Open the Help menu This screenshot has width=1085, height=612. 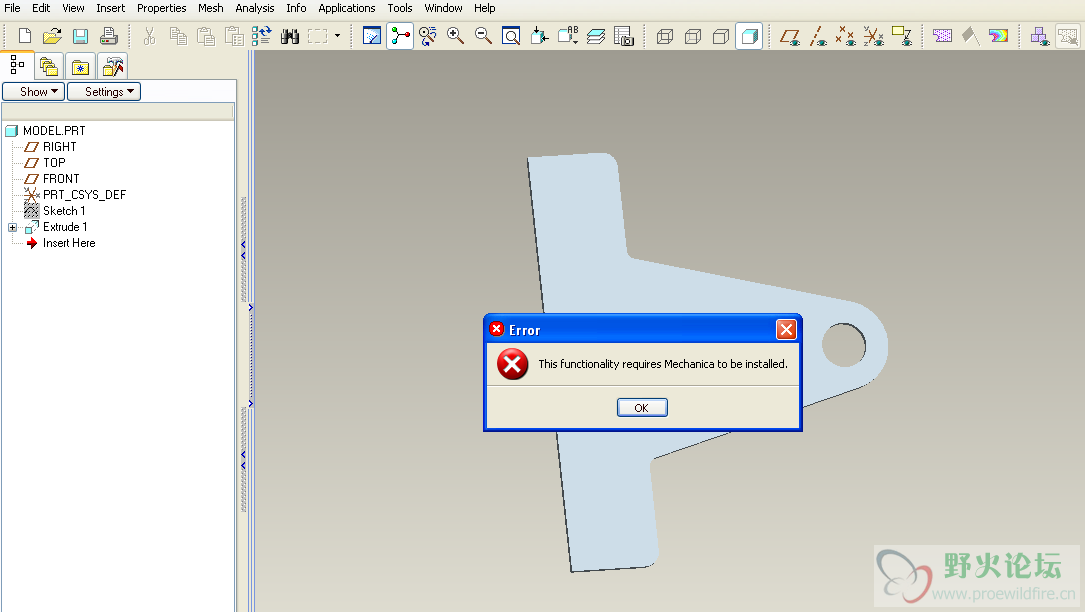[484, 8]
